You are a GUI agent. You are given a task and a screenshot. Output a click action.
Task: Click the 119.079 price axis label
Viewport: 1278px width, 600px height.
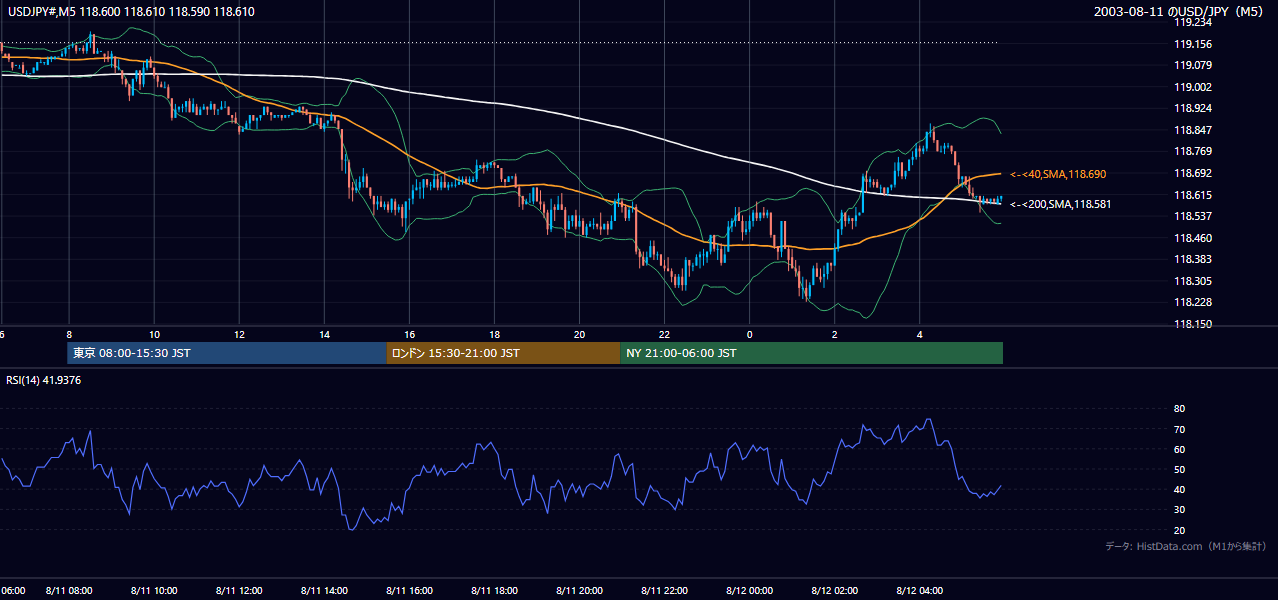tap(1193, 66)
